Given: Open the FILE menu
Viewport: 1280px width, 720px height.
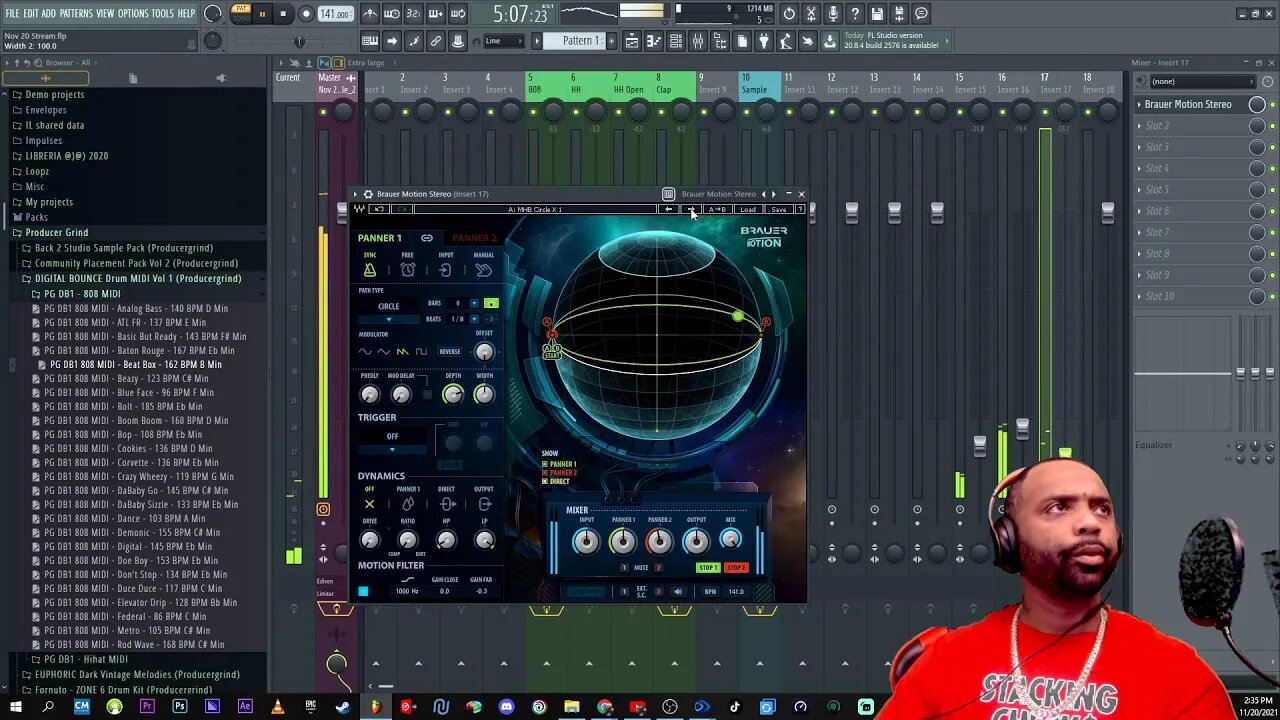Looking at the screenshot, I should [12, 14].
